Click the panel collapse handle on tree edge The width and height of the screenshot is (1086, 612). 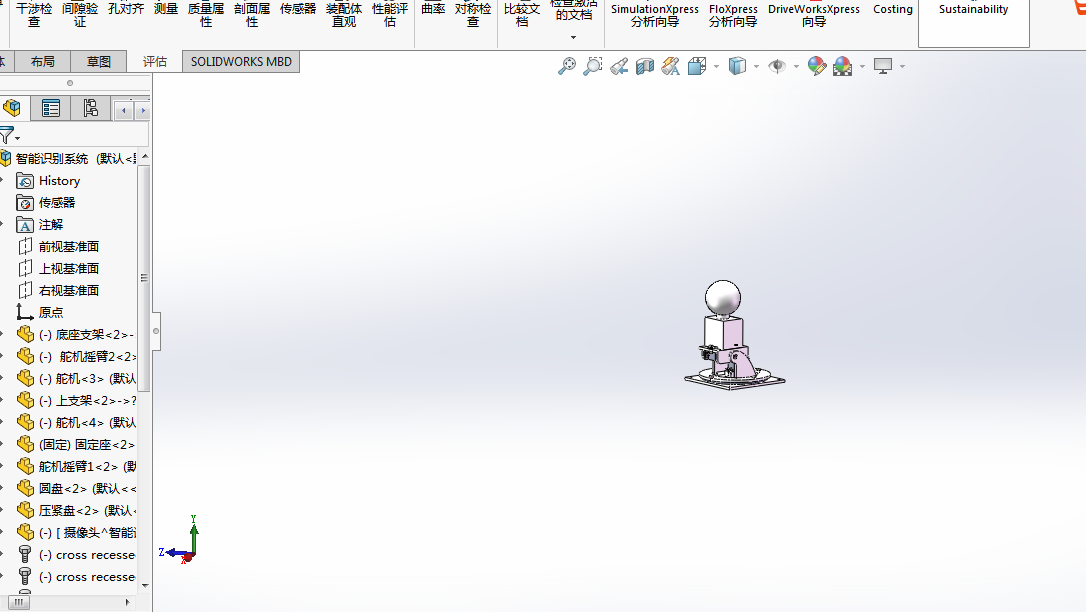click(156, 331)
